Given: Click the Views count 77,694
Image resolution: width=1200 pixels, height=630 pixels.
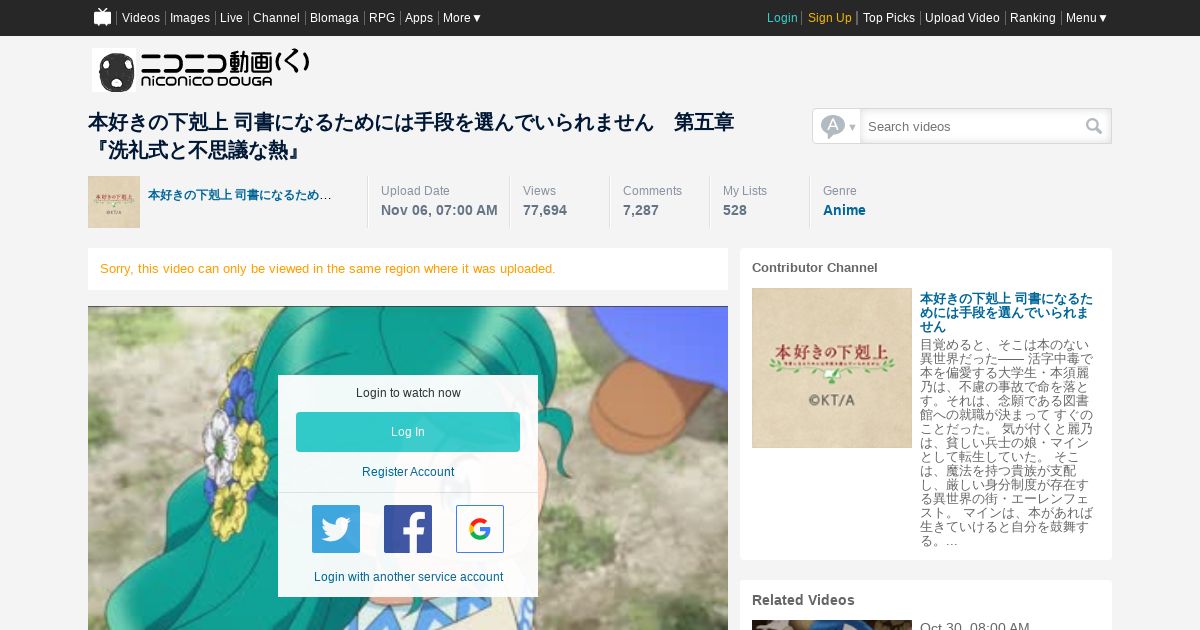Looking at the screenshot, I should click(545, 210).
